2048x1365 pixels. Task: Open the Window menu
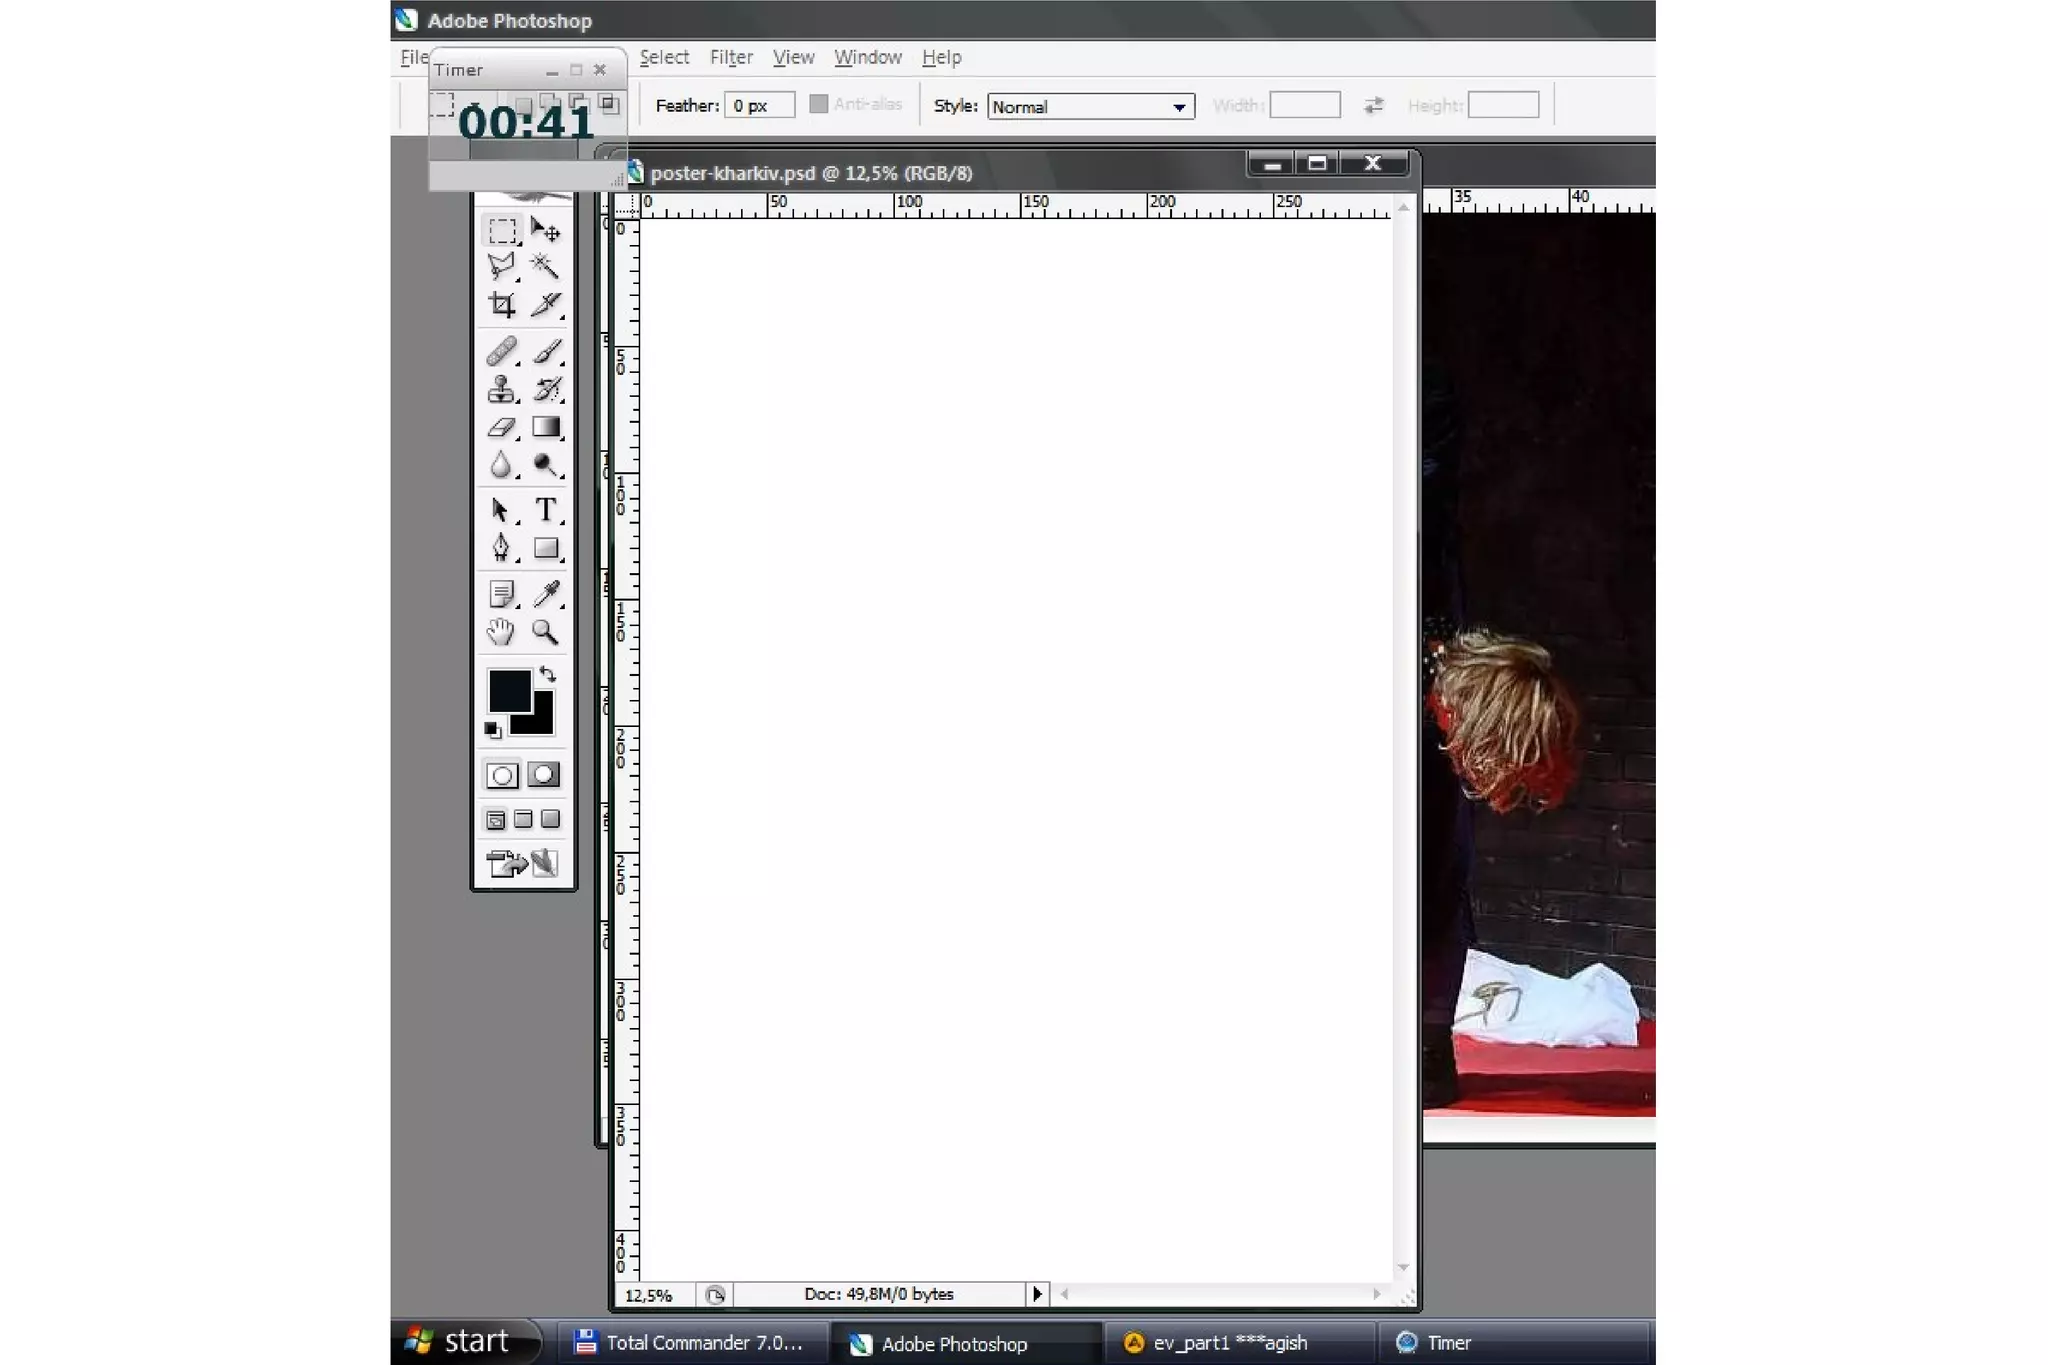click(x=867, y=57)
